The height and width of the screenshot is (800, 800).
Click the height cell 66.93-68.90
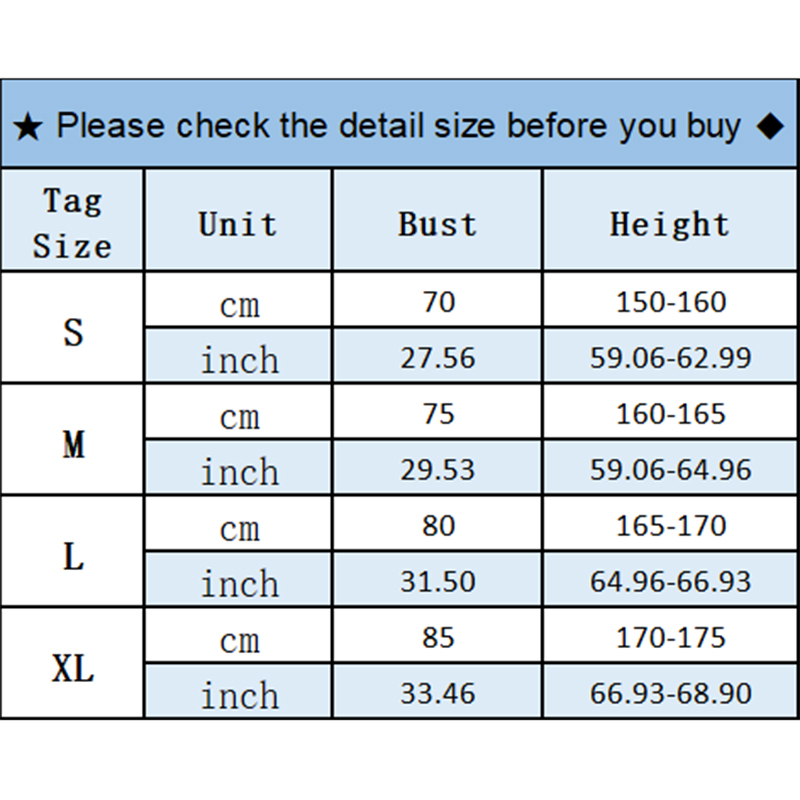coord(670,694)
